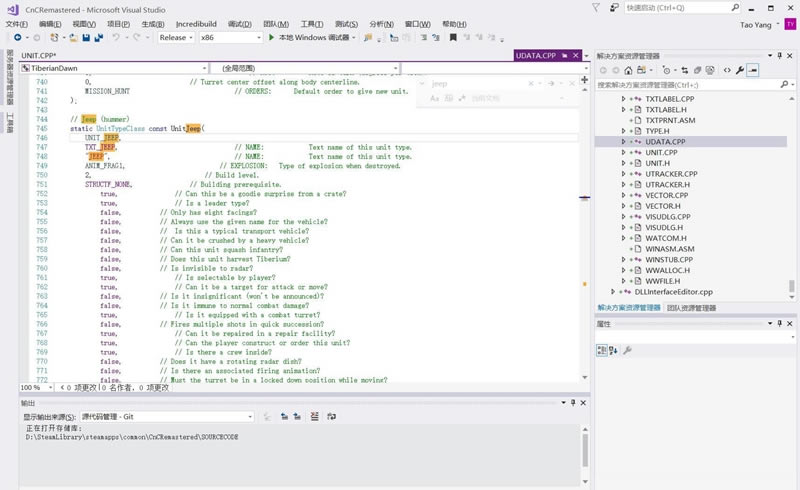Click the save (floppy disk) icon
The height and width of the screenshot is (490, 800).
coord(86,37)
